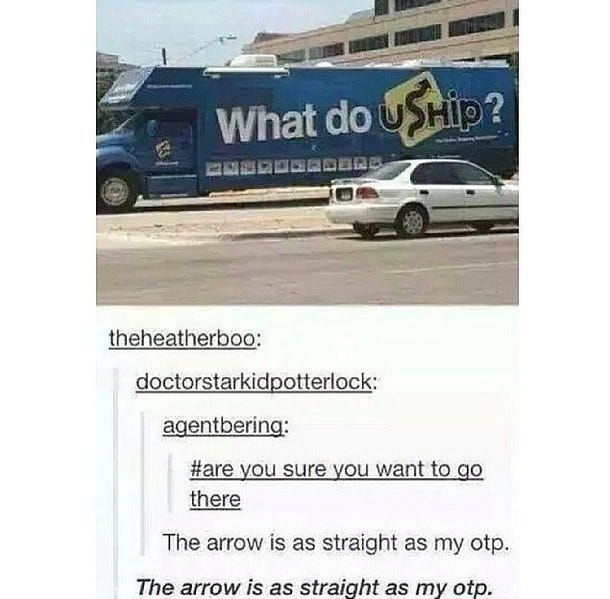Viewport: 610px width, 599px height.
Task: Click the 'What do' lettering on the truck
Action: (x=294, y=122)
